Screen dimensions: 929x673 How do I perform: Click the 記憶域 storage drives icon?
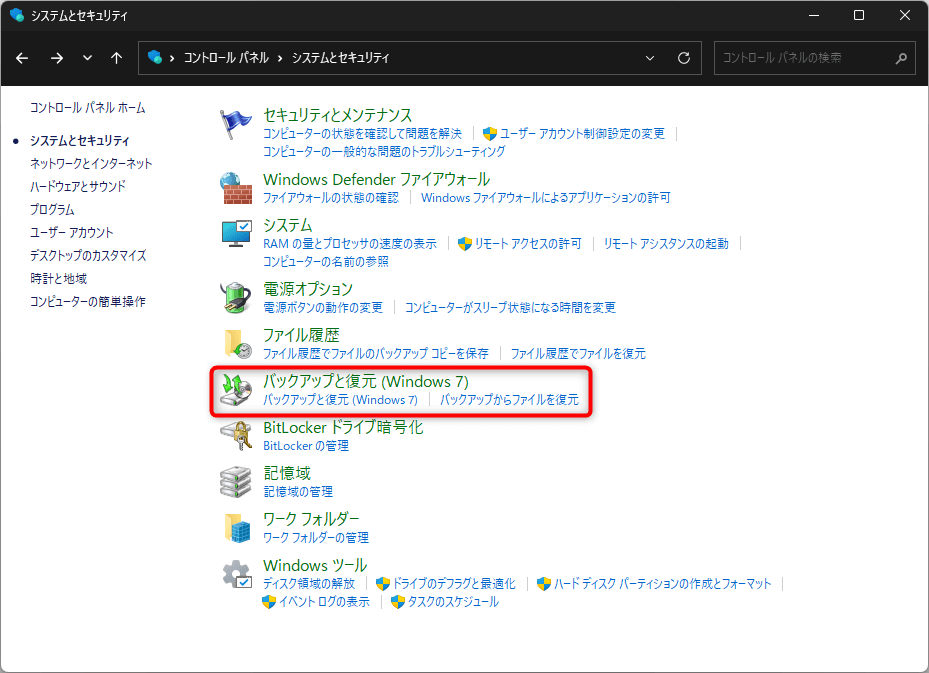pyautogui.click(x=235, y=481)
